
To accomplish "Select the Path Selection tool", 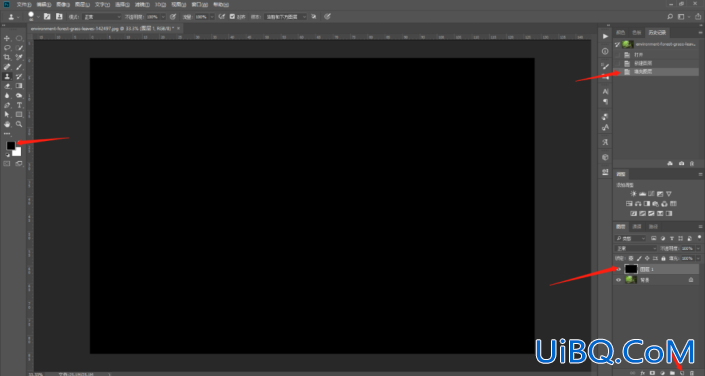I will point(7,115).
